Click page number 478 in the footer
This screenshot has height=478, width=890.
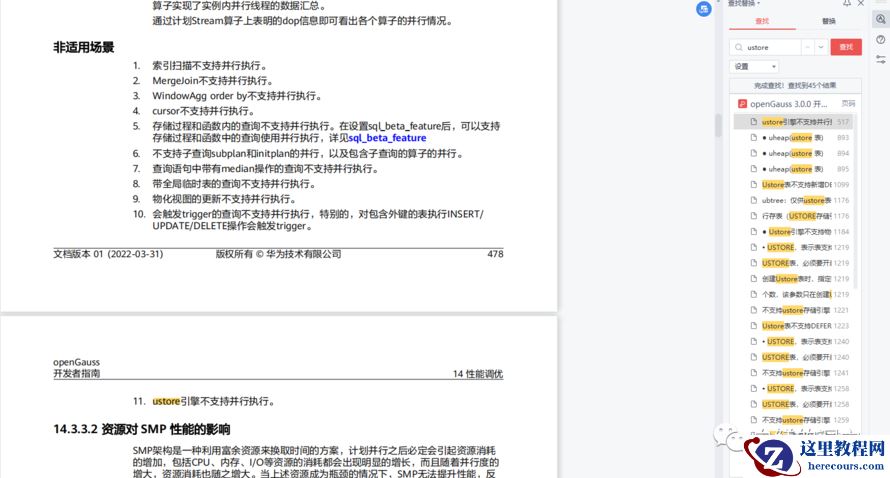pos(495,254)
